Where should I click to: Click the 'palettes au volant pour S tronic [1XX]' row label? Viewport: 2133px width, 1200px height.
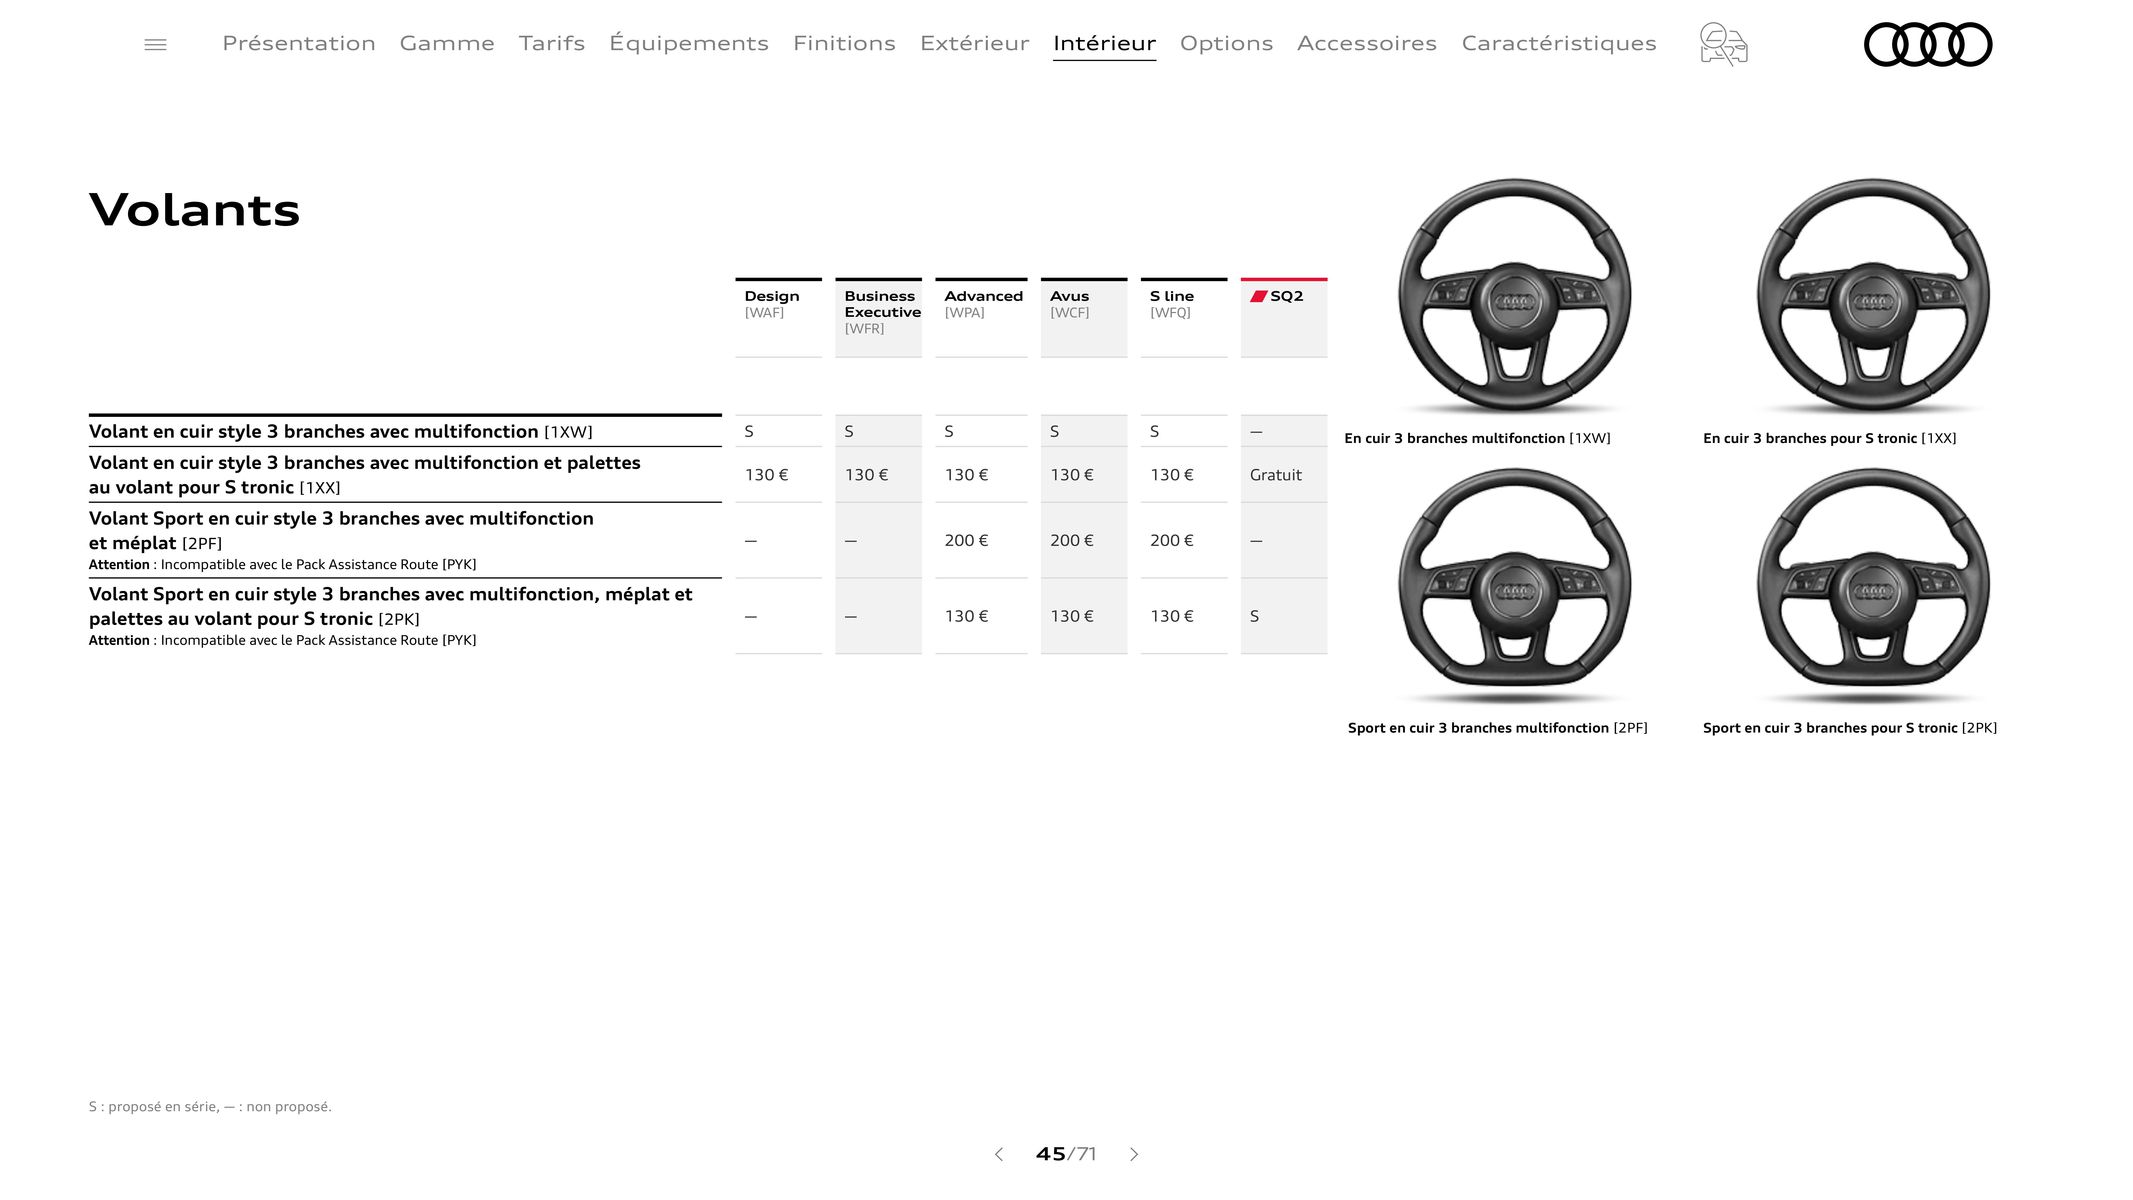[365, 475]
